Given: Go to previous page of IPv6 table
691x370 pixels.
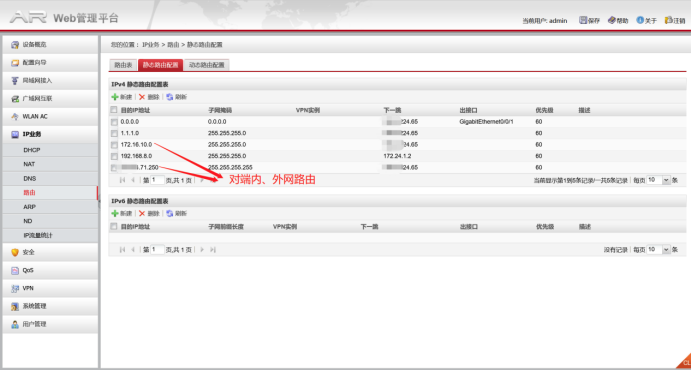Looking at the screenshot, I should (x=133, y=250).
